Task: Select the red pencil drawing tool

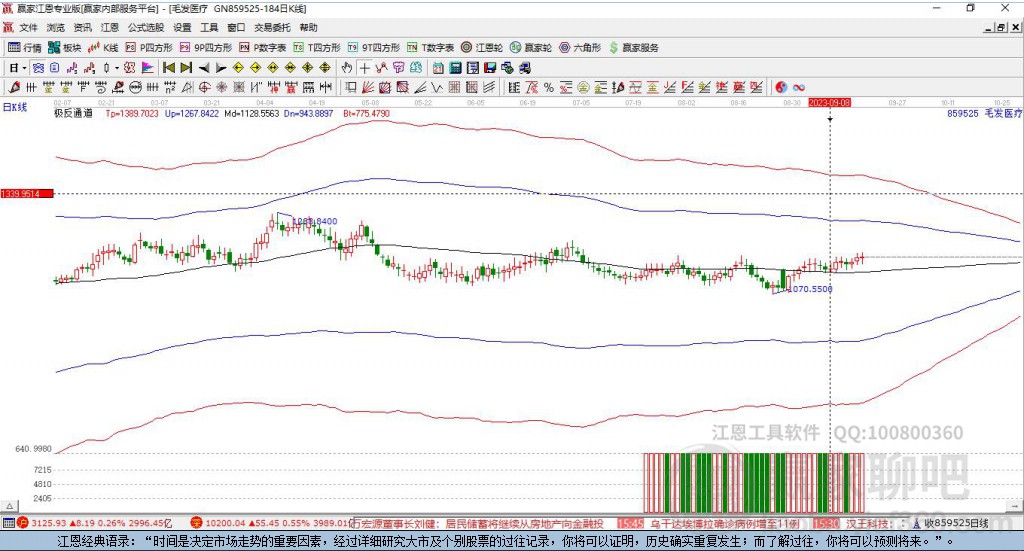Action: pyautogui.click(x=14, y=87)
